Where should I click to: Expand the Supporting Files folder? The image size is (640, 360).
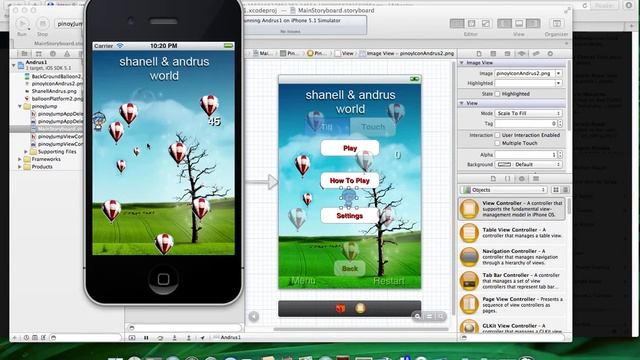pyautogui.click(x=26, y=152)
